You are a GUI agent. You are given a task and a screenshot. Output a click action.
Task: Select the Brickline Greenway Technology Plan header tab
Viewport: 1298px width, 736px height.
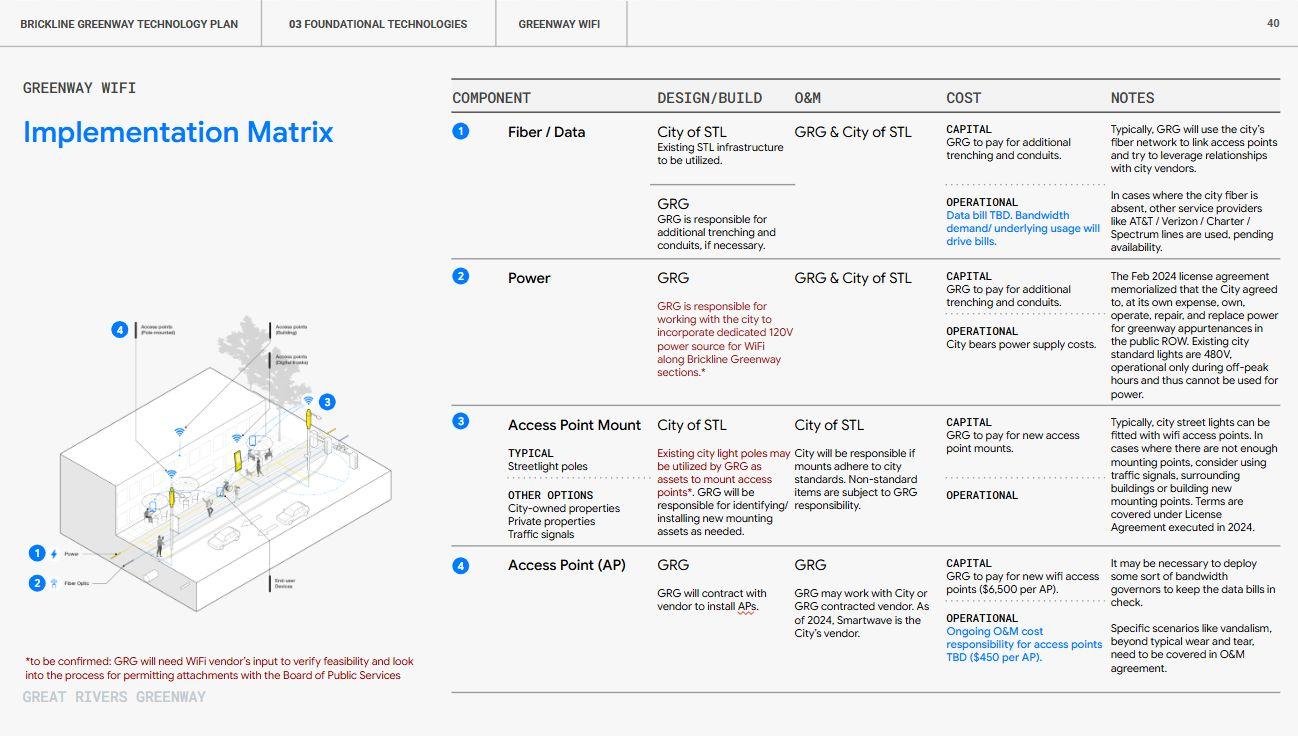pyautogui.click(x=129, y=24)
